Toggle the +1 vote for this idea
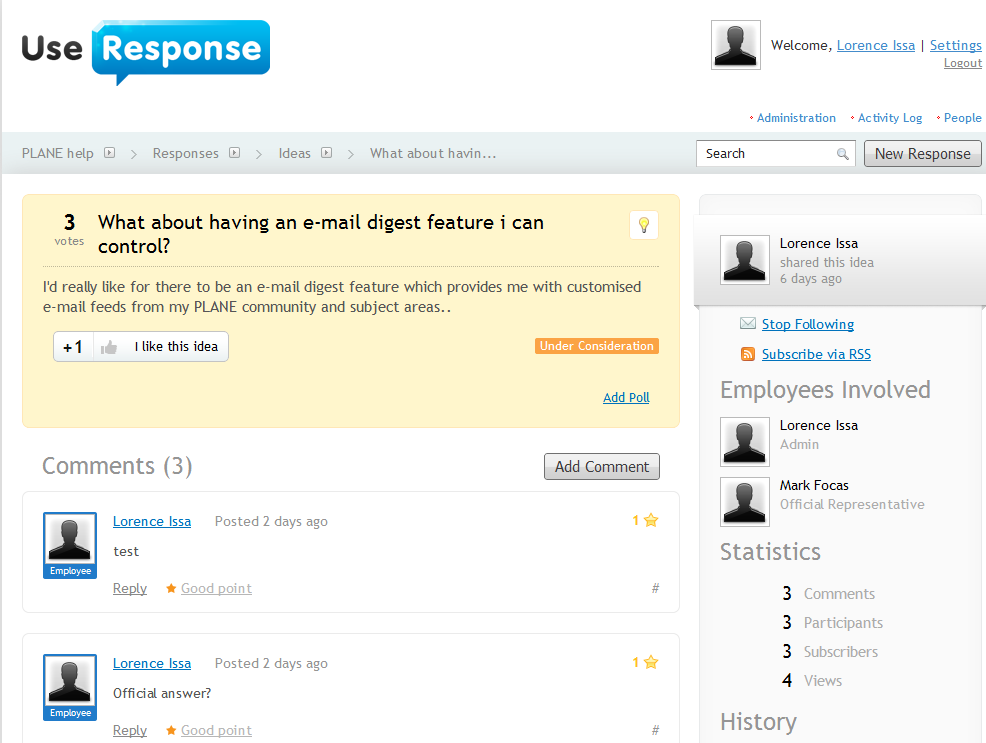The height and width of the screenshot is (743, 986). coord(73,347)
